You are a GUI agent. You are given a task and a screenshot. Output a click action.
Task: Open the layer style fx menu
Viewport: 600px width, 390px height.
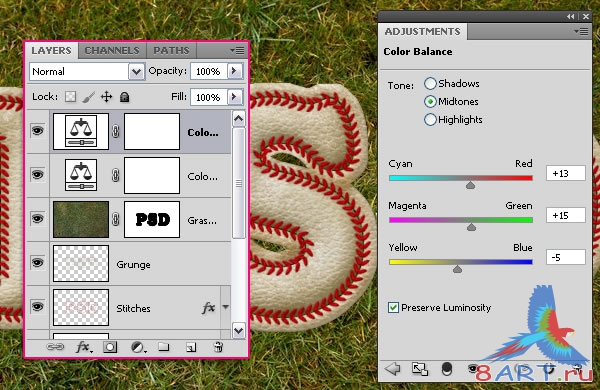point(83,347)
